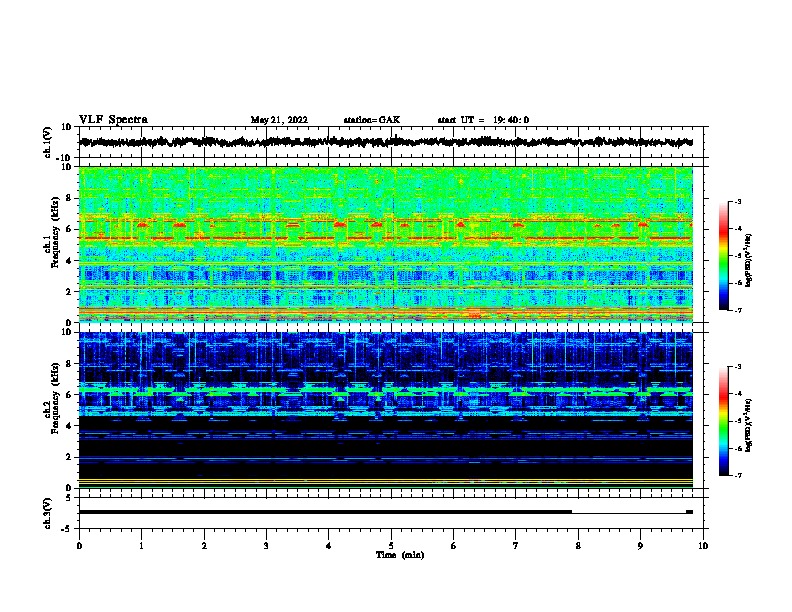Click the thick black ch.3 voltage bar

coord(325,512)
